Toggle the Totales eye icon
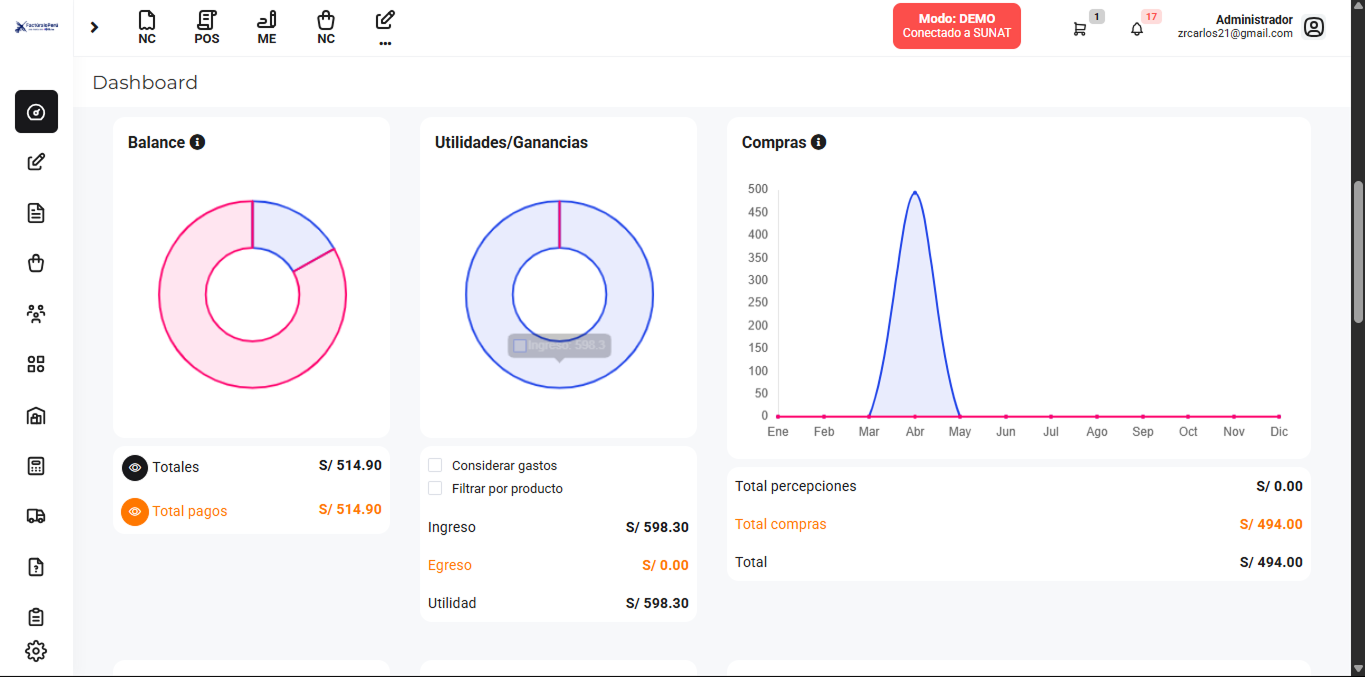Screen dimensions: 1365x677 135,467
